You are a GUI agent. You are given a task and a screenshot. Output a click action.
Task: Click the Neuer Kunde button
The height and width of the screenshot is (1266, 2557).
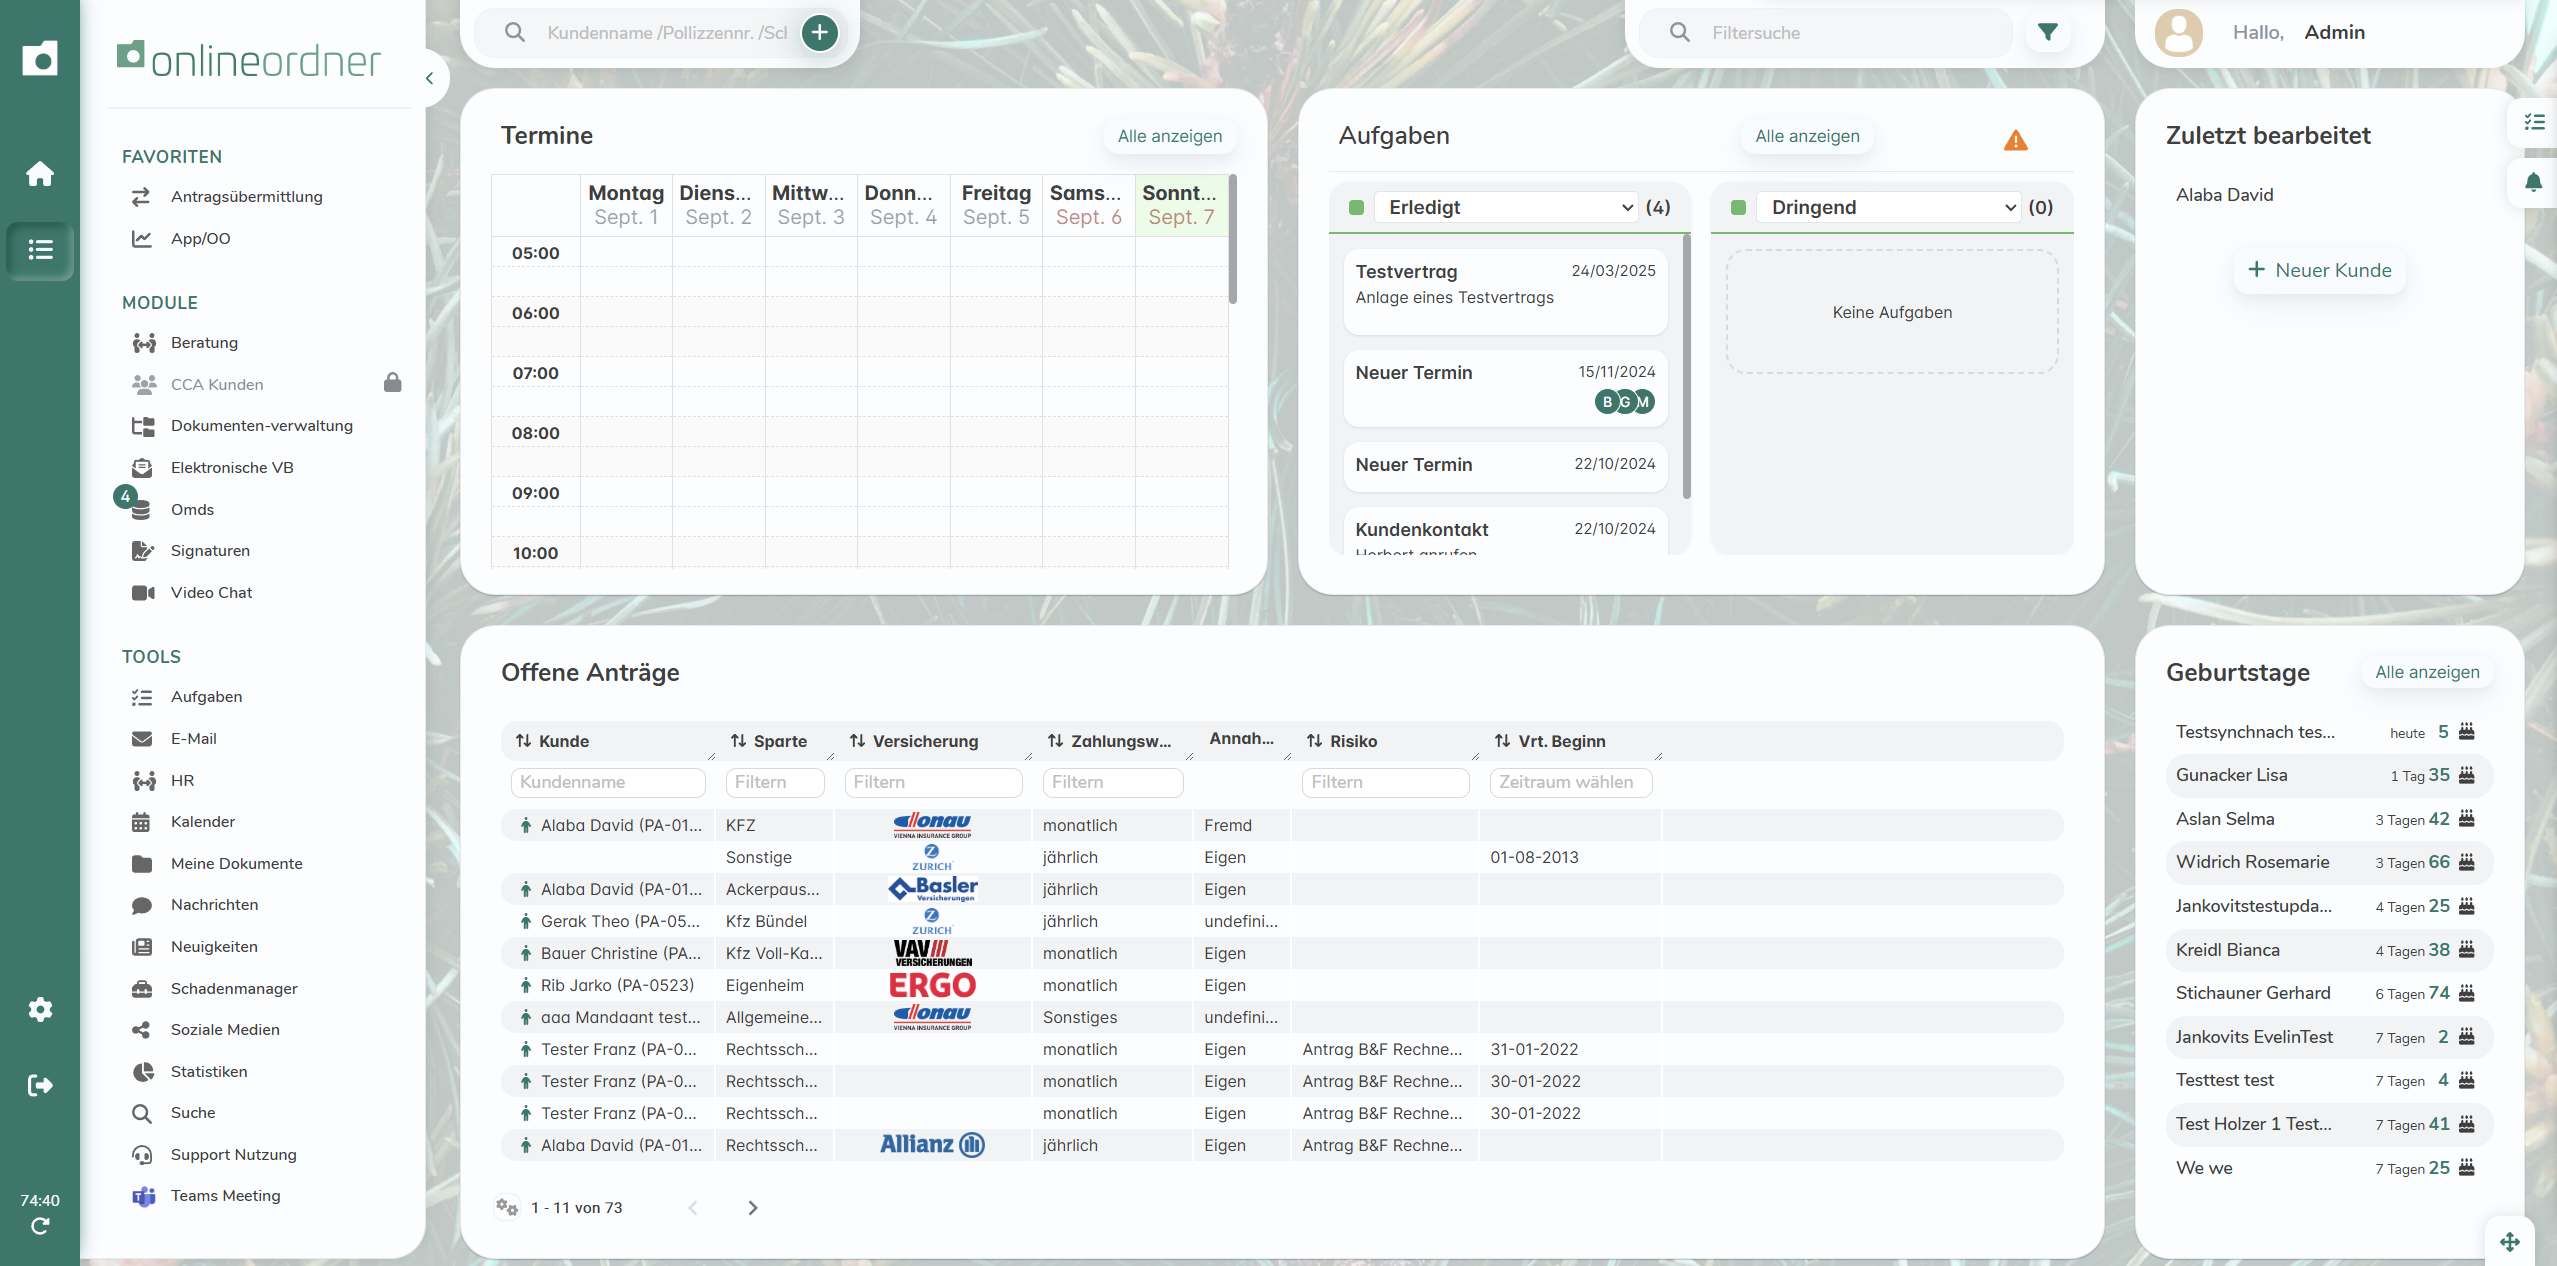2319,270
